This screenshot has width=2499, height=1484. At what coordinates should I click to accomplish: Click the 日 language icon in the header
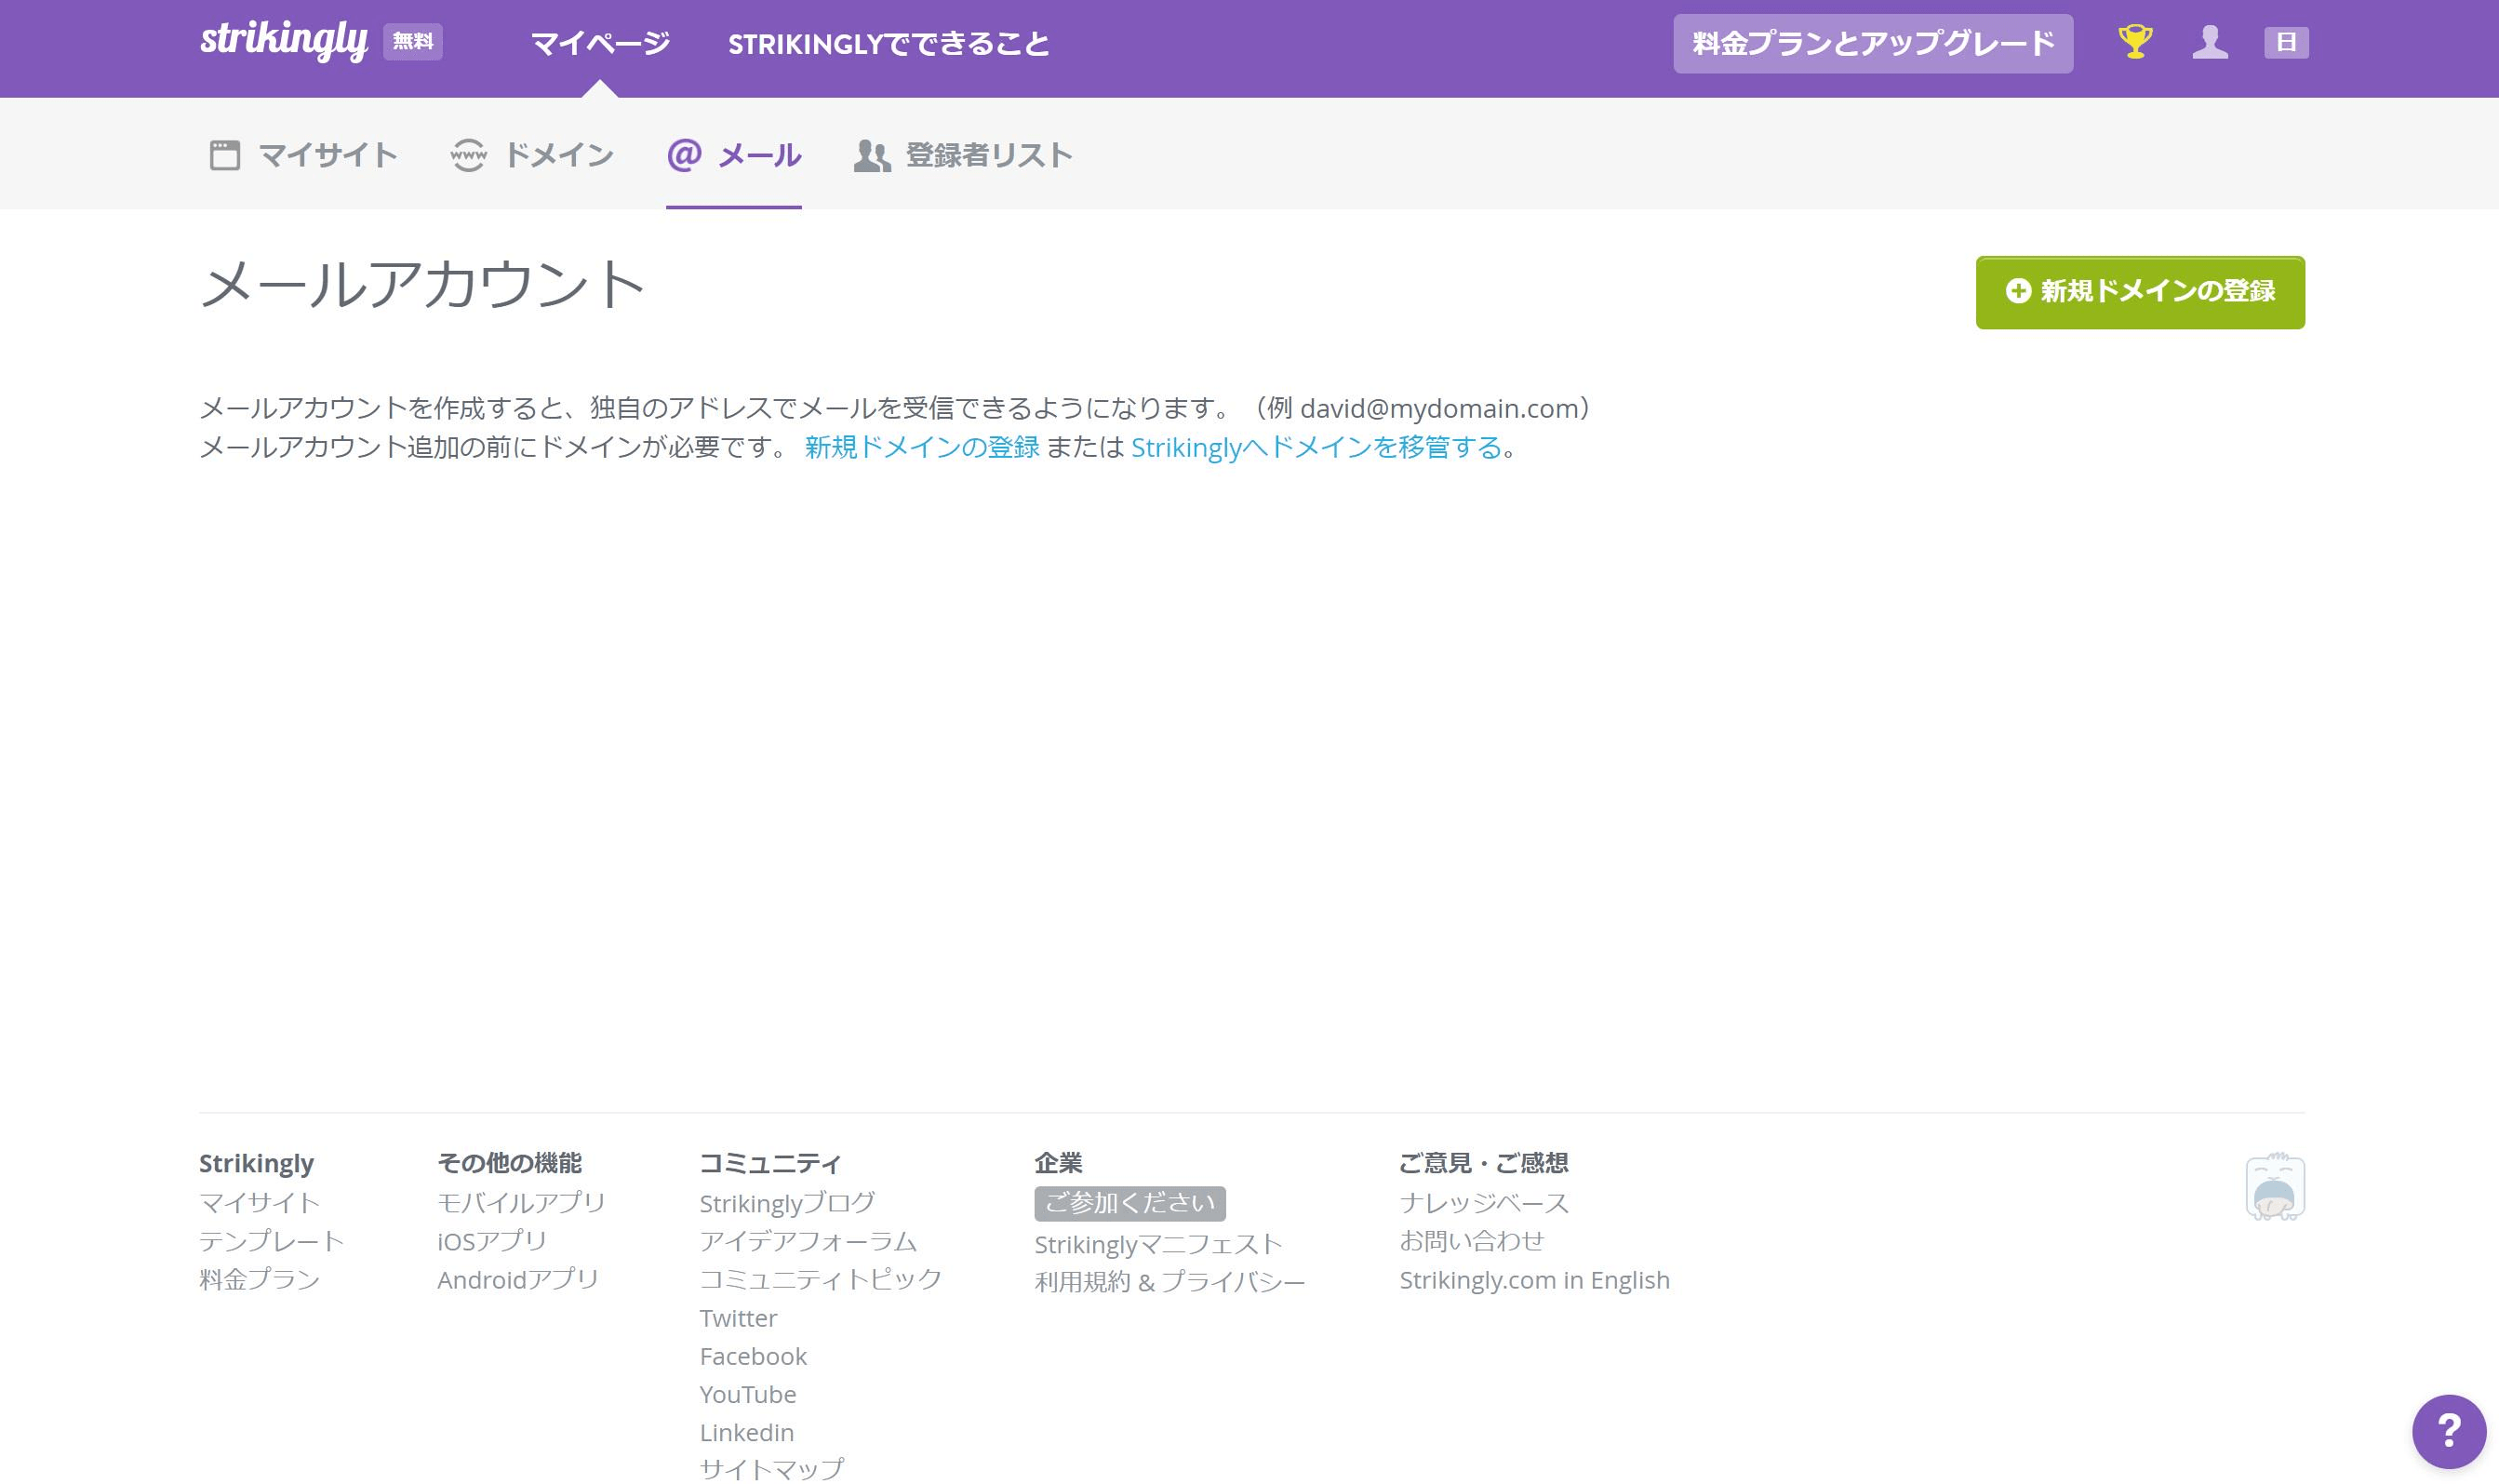(x=2287, y=43)
